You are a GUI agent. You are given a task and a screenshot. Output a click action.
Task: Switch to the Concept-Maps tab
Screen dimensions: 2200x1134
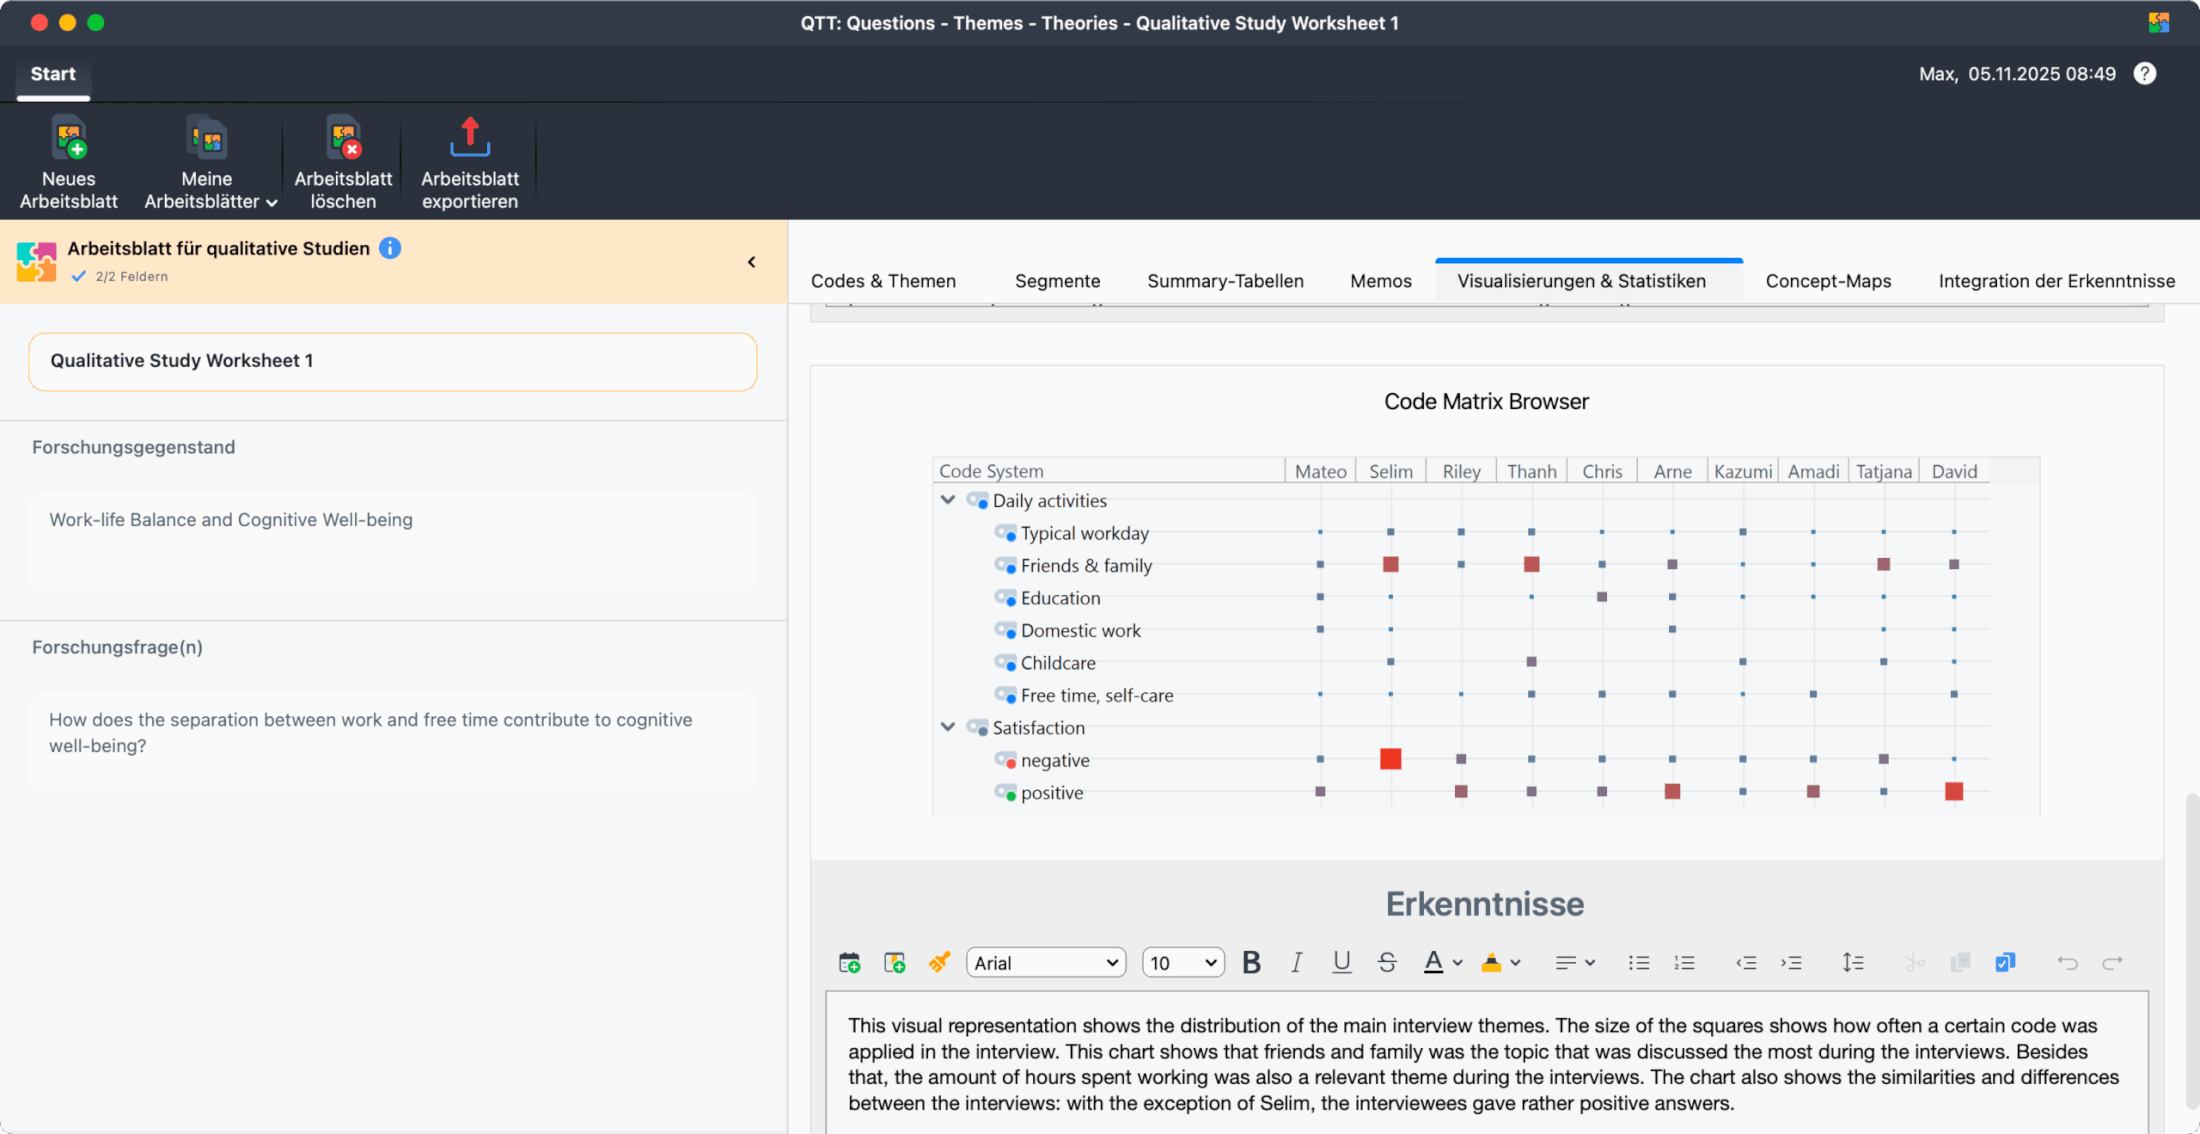[1828, 281]
